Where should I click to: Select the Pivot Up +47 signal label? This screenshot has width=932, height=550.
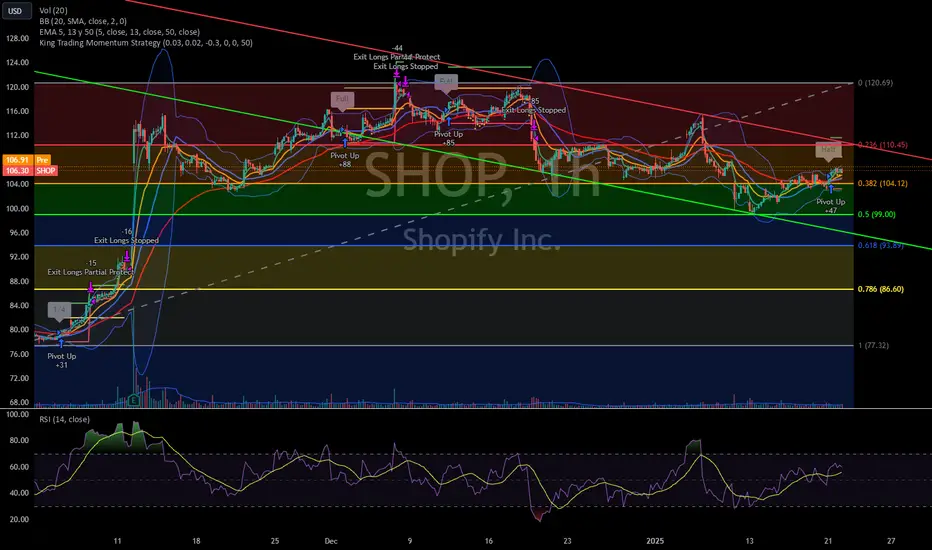830,206
